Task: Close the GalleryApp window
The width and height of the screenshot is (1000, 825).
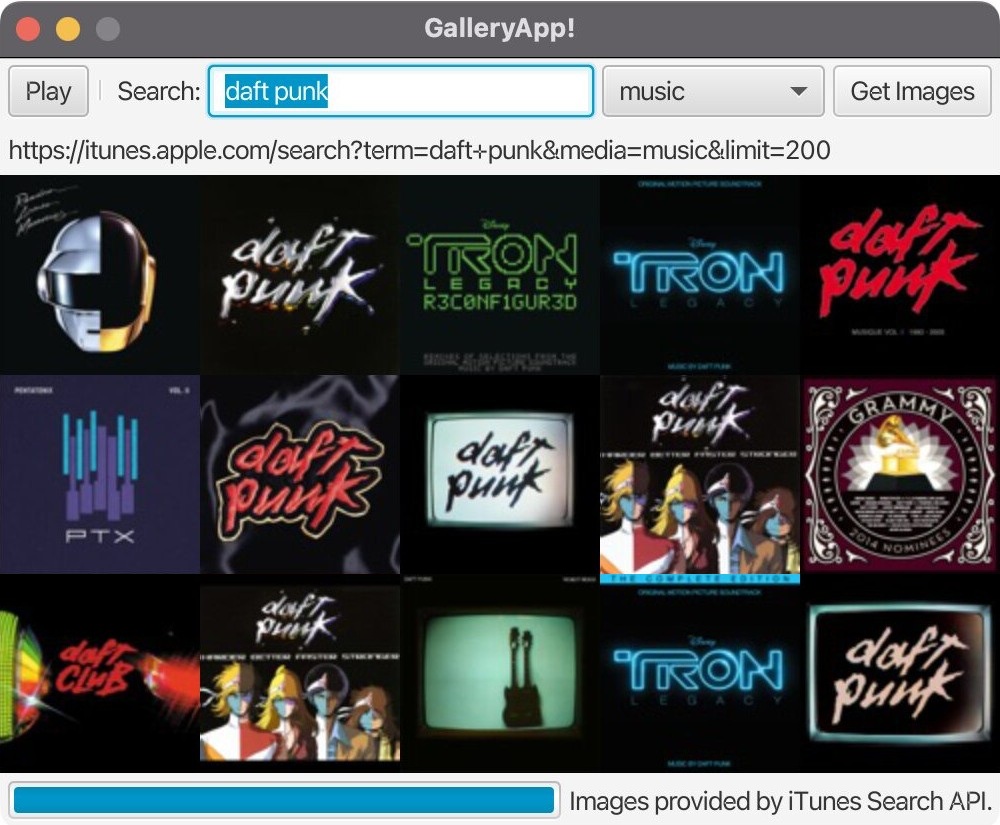Action: point(28,29)
